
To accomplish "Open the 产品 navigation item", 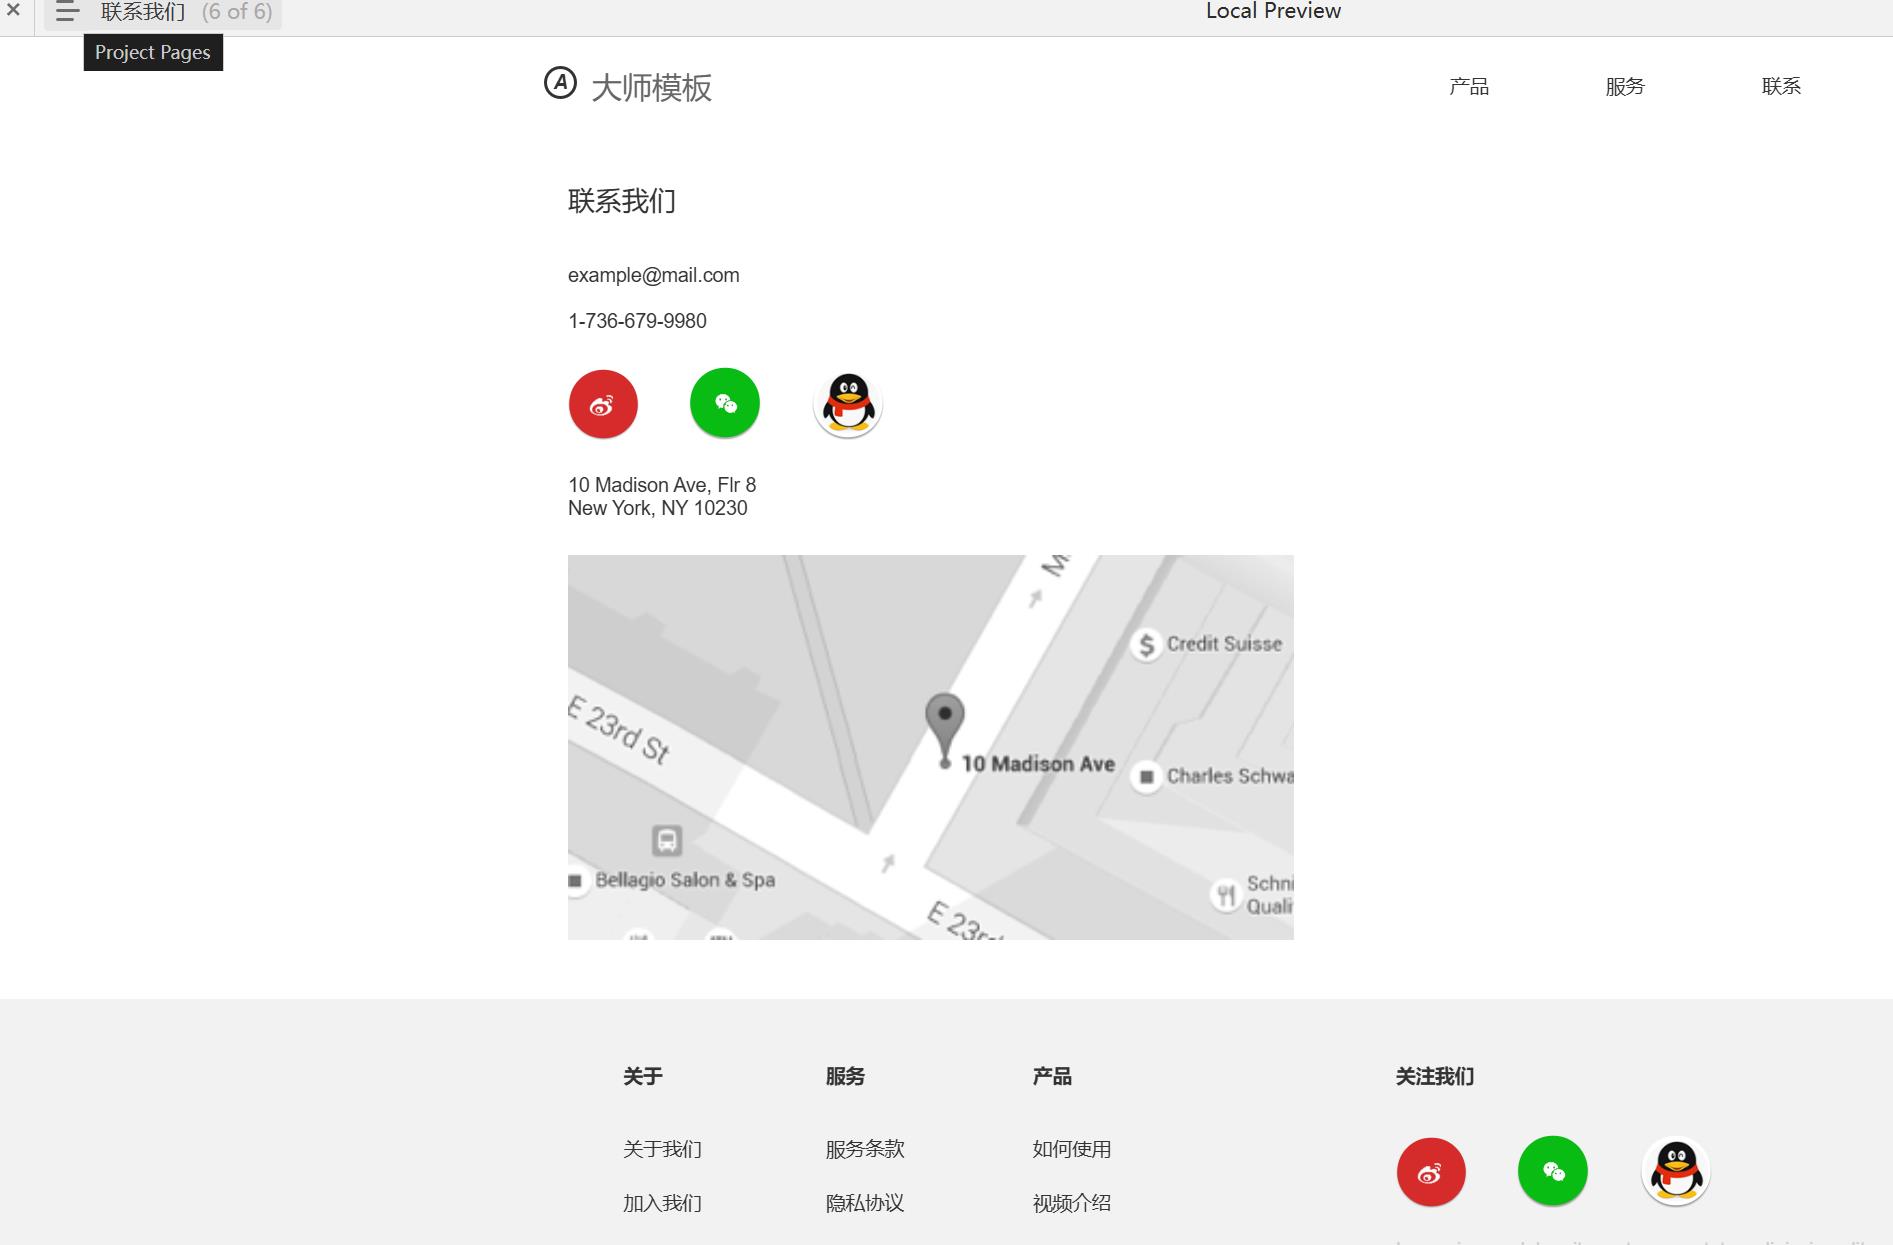I will click(x=1469, y=87).
